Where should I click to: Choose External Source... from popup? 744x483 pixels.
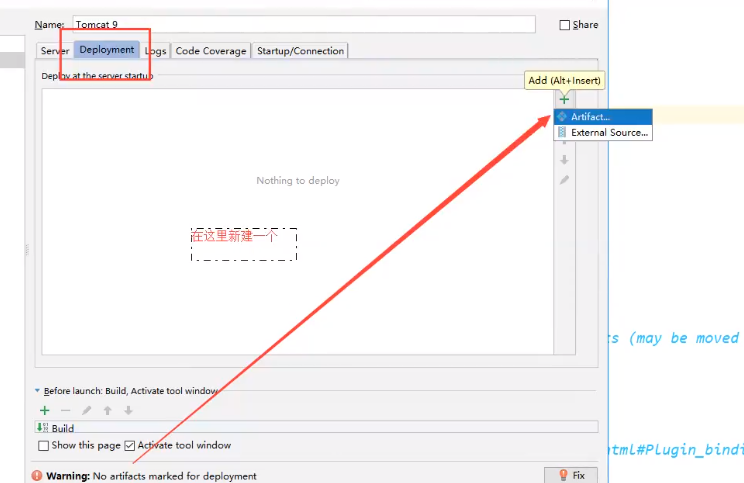click(603, 132)
